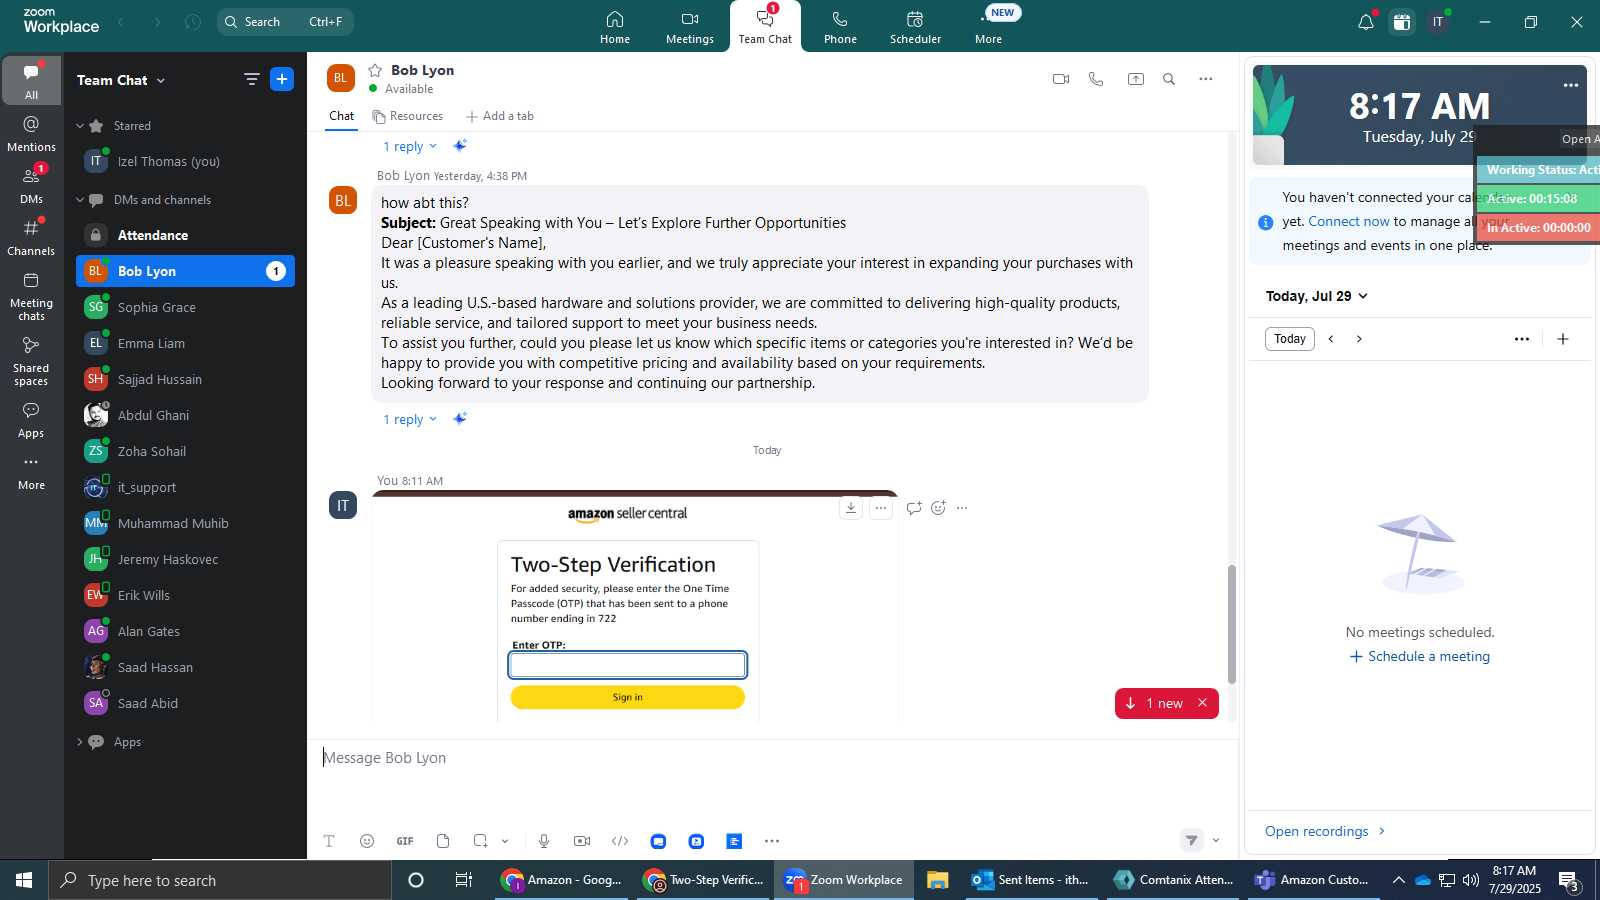
Task: Download the Two-Step Verification image
Action: click(x=851, y=508)
